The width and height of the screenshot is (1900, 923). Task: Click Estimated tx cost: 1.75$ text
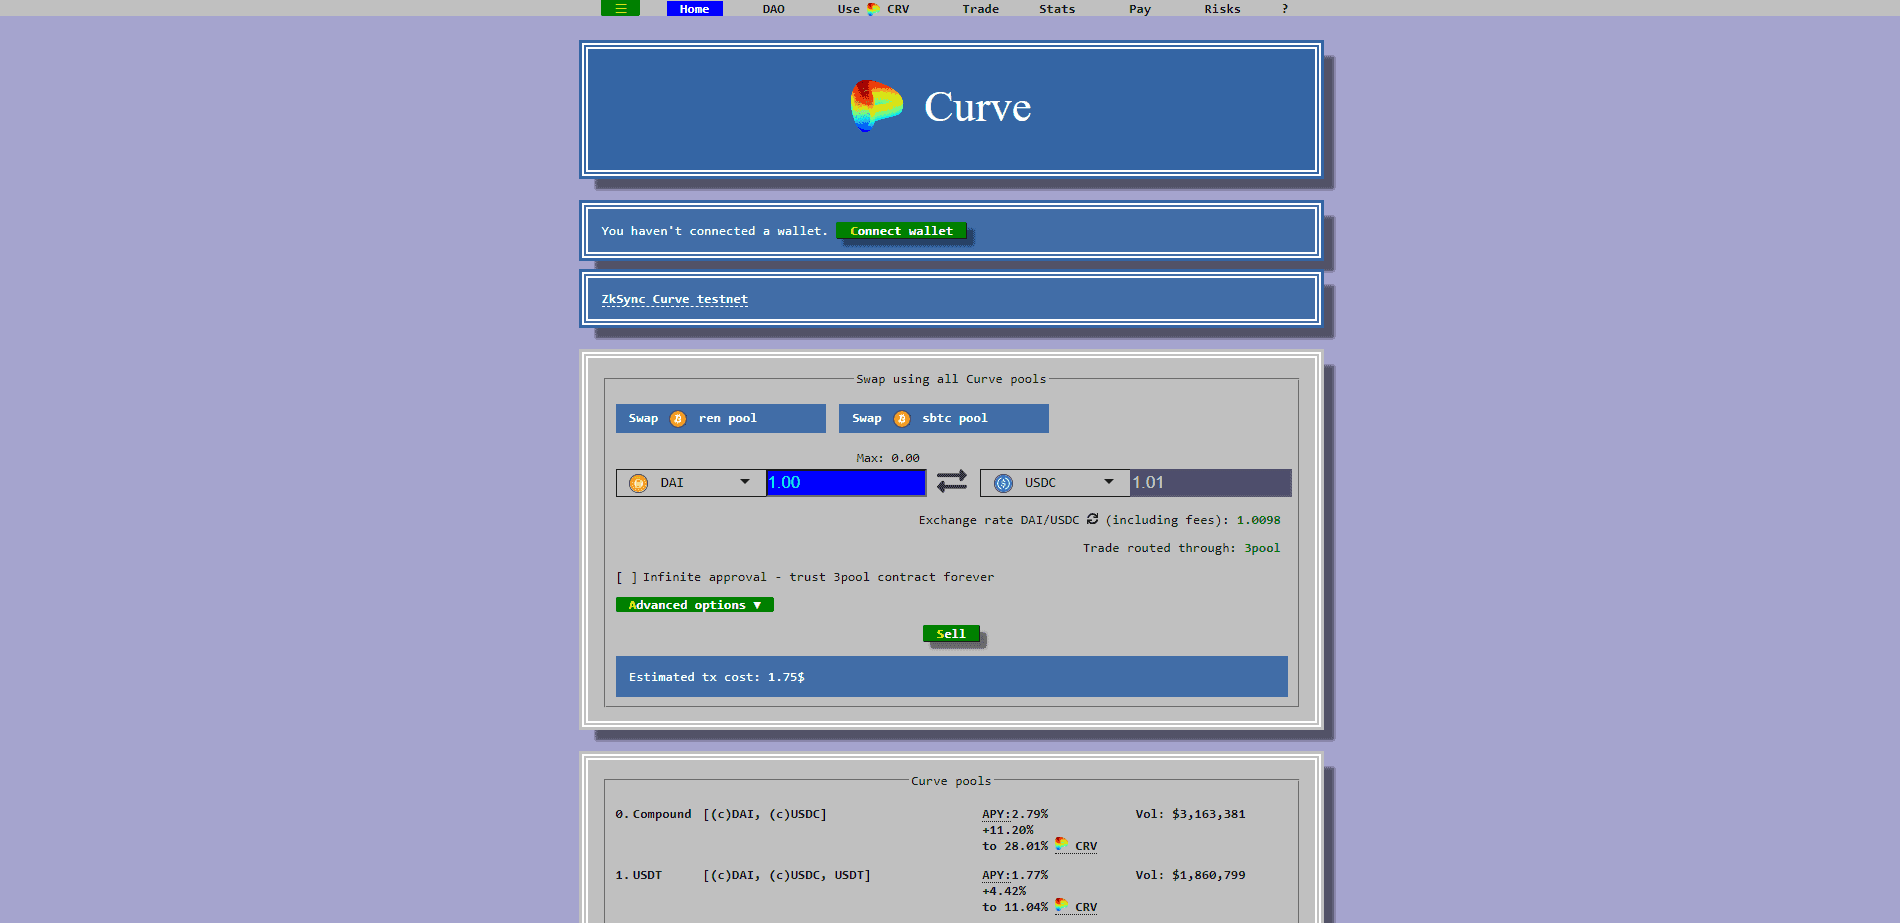[x=716, y=677]
